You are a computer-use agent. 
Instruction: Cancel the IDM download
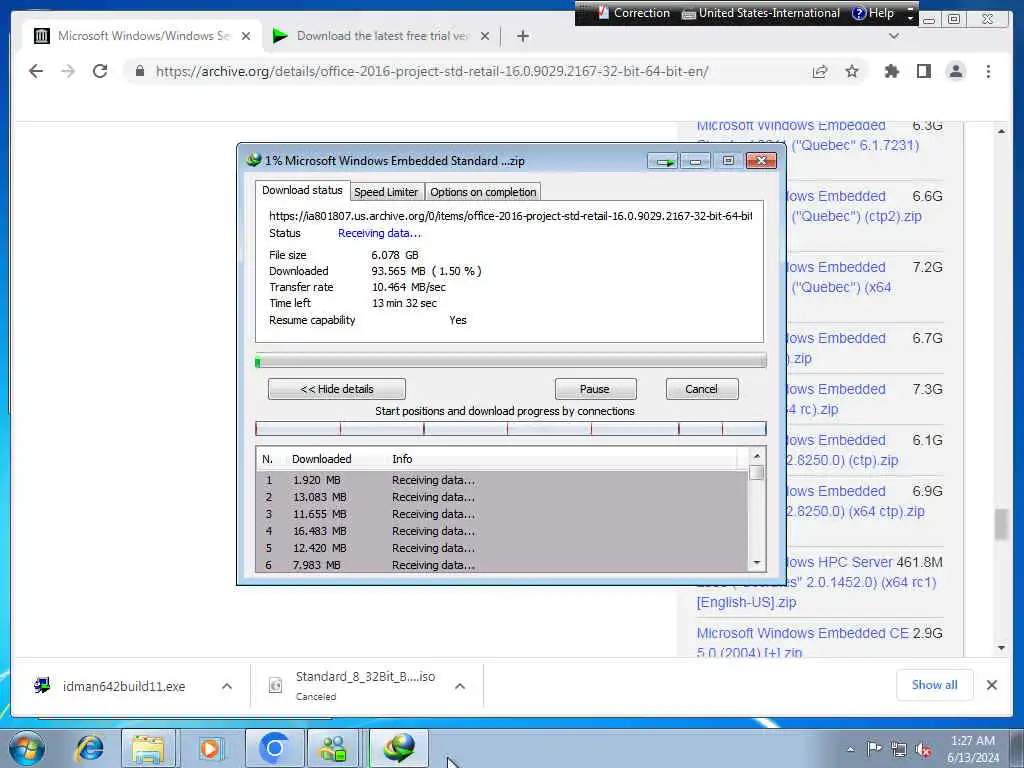tap(702, 389)
